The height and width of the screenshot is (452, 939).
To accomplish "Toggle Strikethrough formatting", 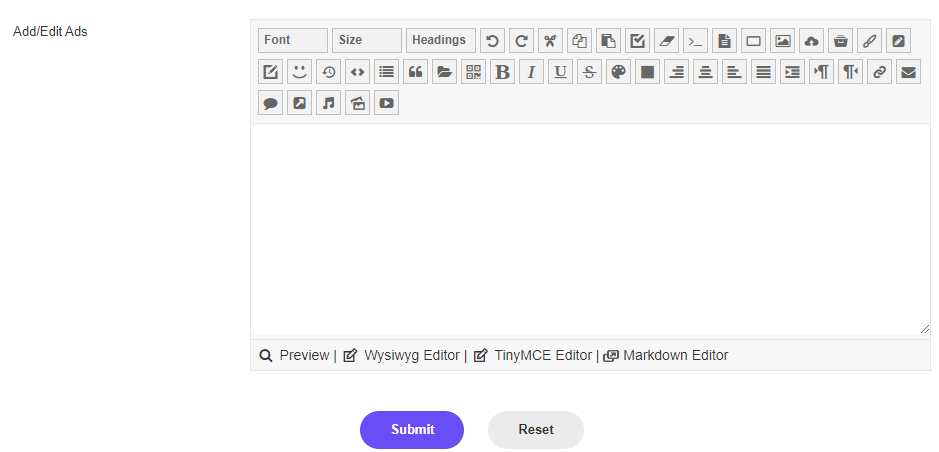I will pos(590,72).
